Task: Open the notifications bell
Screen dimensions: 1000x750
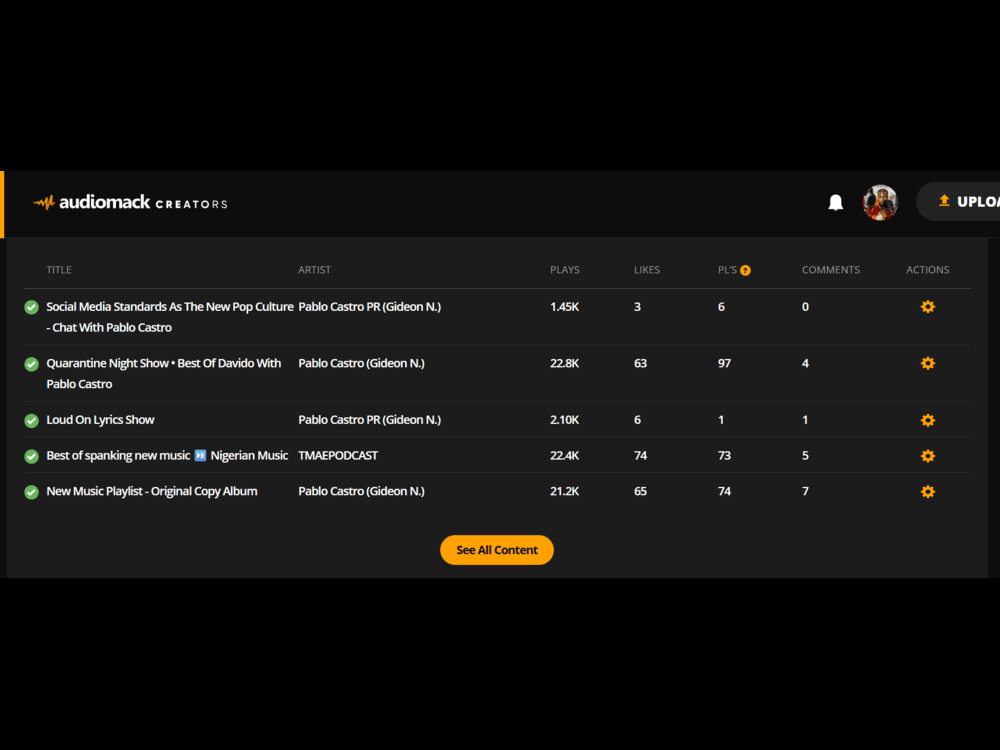Action: point(835,202)
